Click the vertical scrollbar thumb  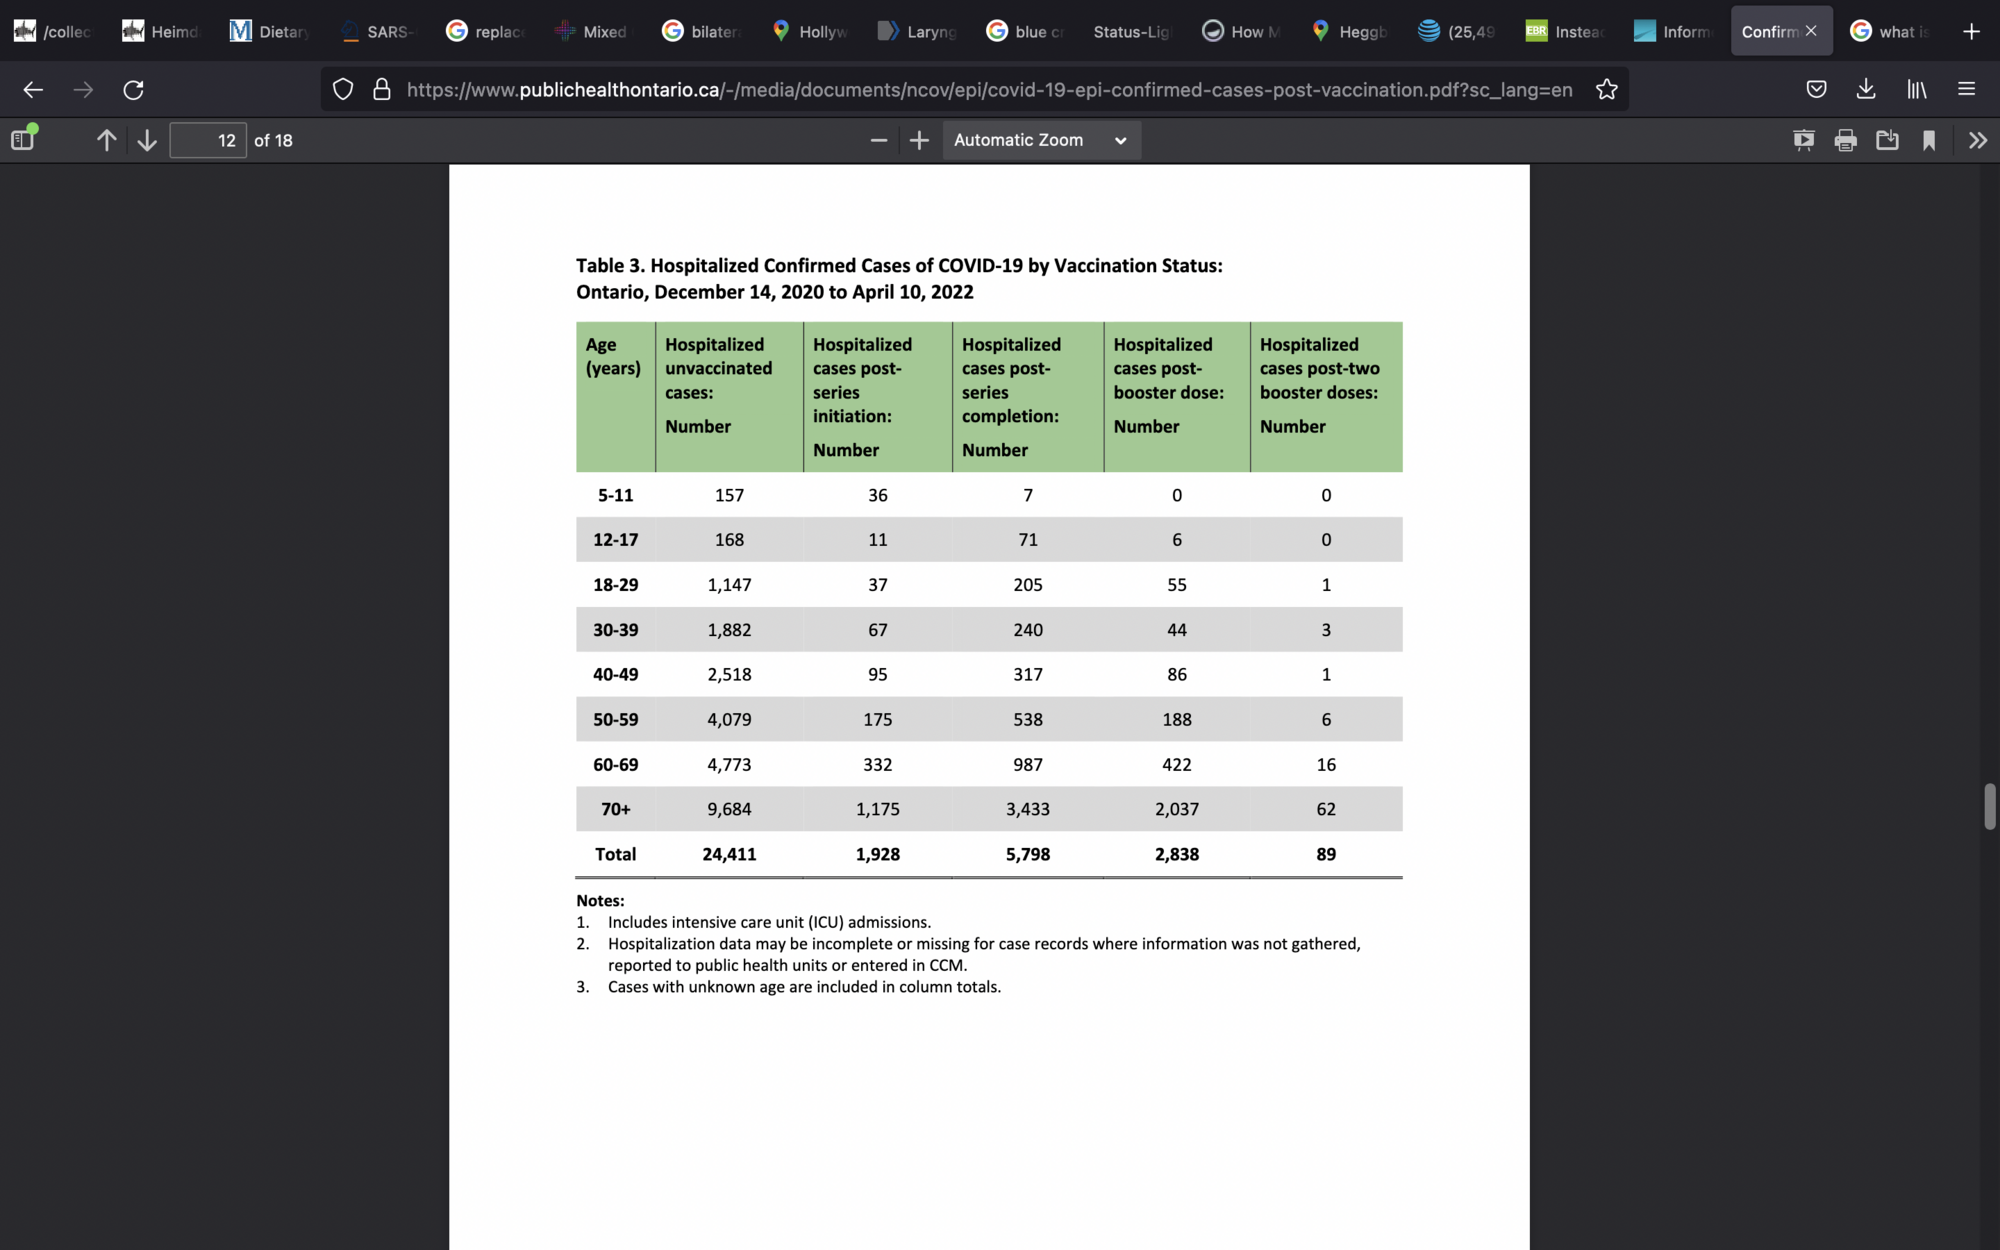tap(1989, 806)
